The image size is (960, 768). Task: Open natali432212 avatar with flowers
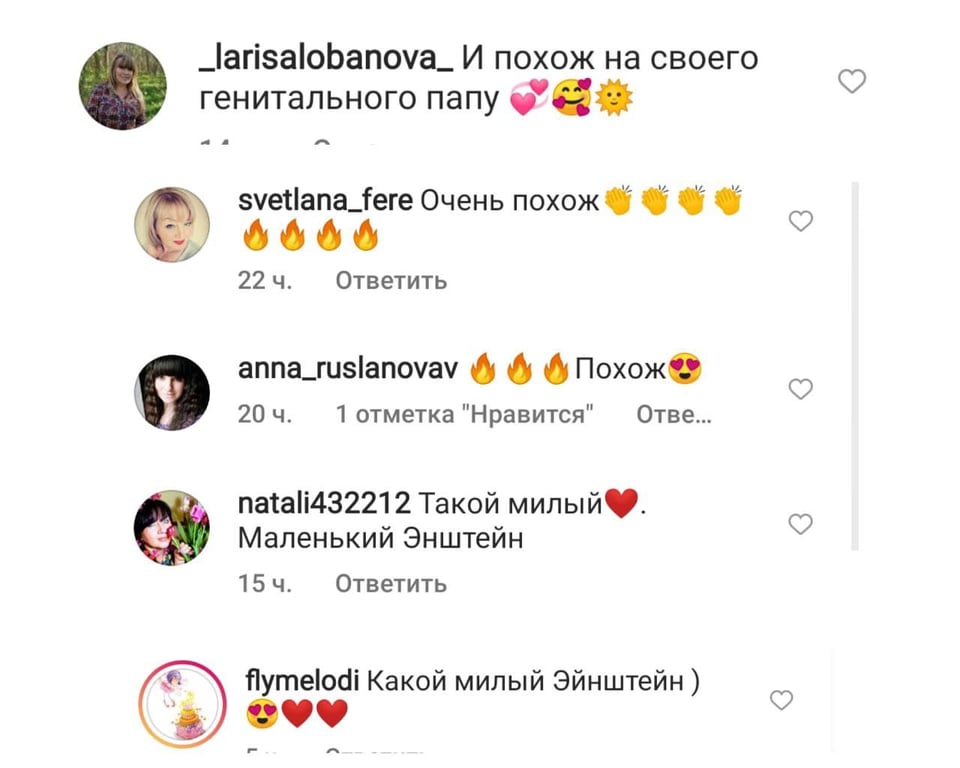[x=172, y=527]
